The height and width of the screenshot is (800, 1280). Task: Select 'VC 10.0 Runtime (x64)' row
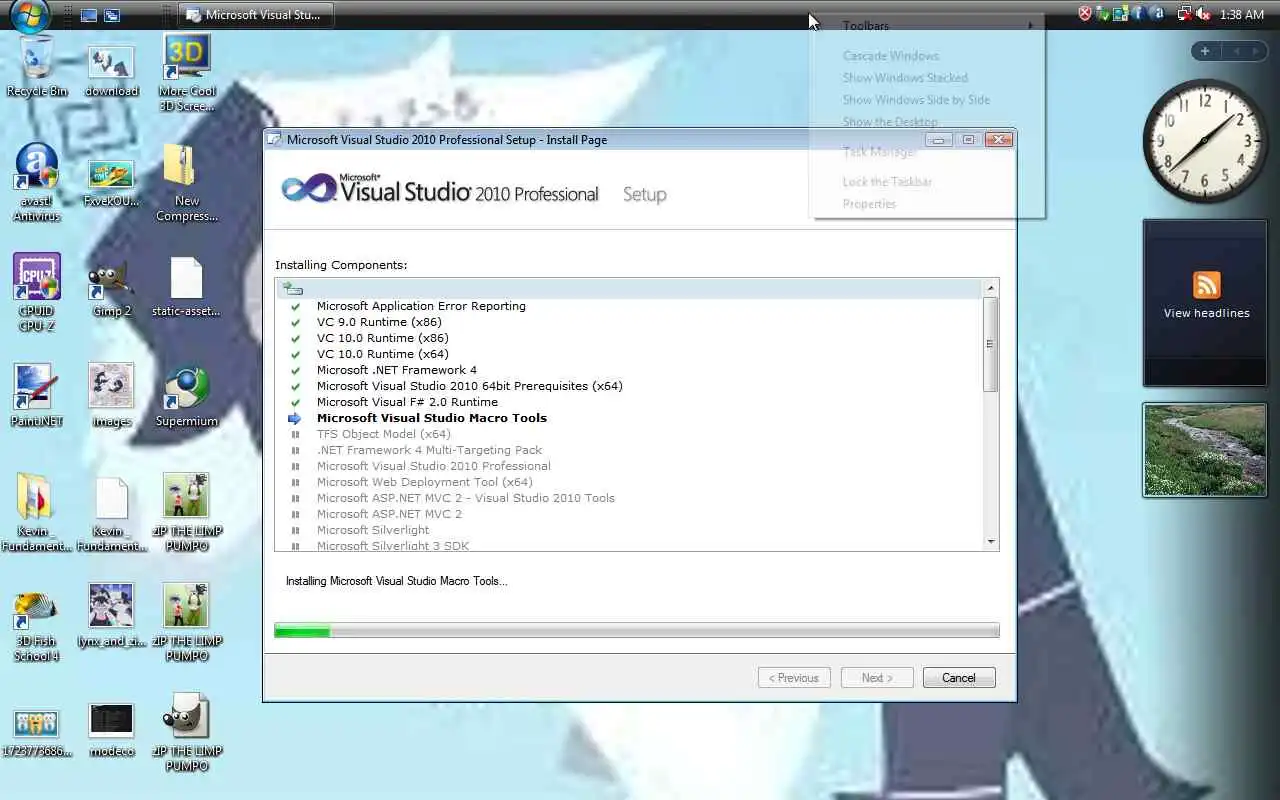tap(383, 354)
